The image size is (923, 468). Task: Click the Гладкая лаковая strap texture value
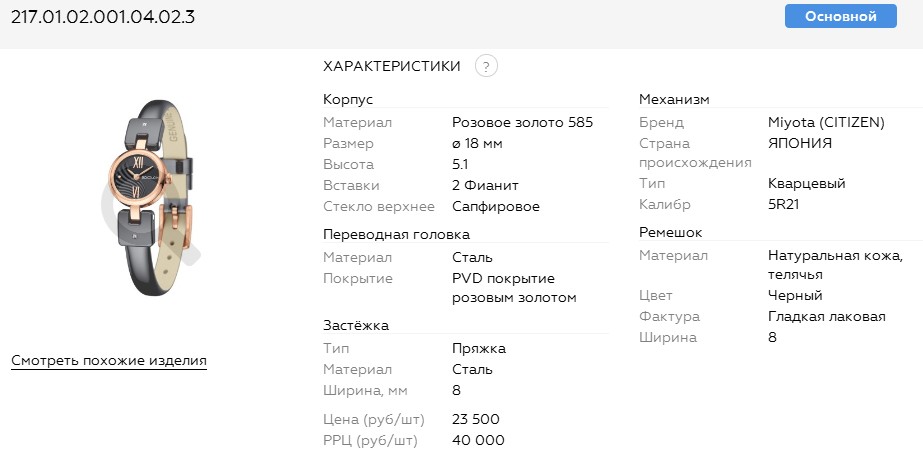coord(827,316)
